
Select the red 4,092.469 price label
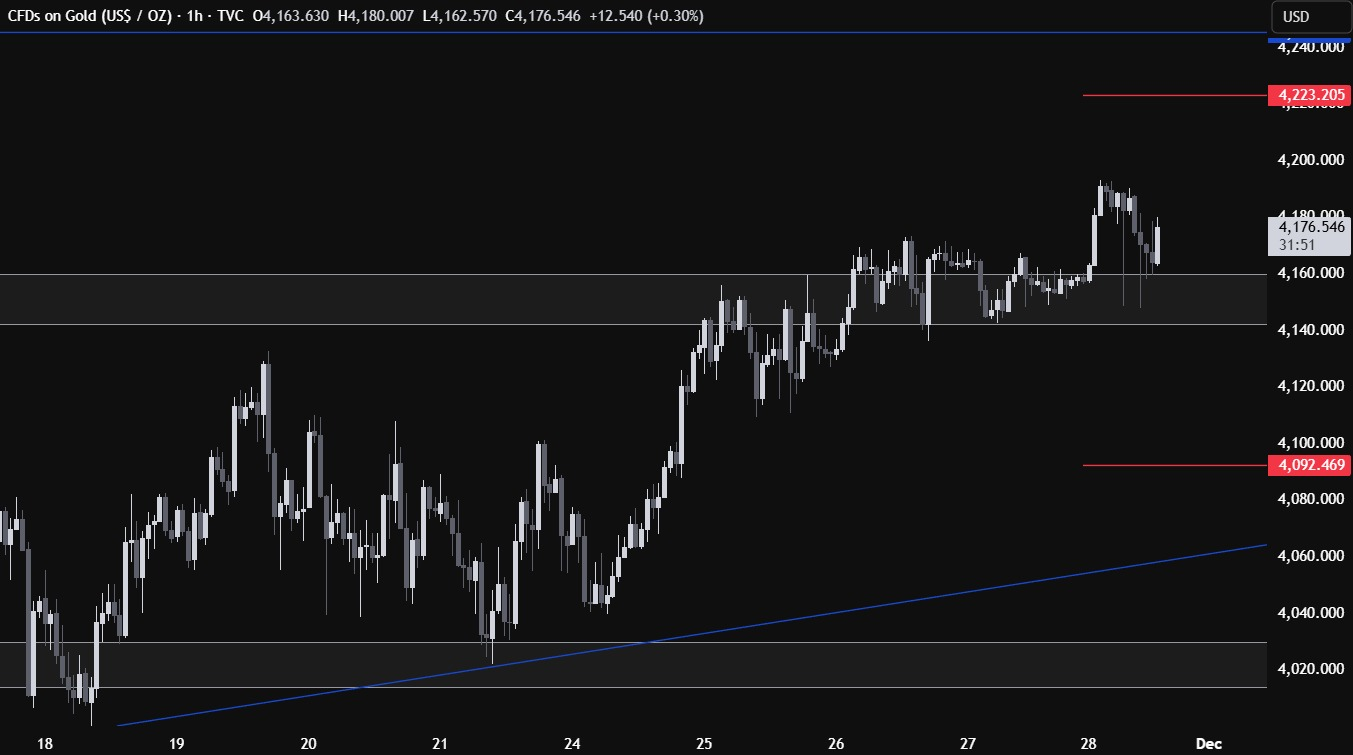coord(1308,465)
